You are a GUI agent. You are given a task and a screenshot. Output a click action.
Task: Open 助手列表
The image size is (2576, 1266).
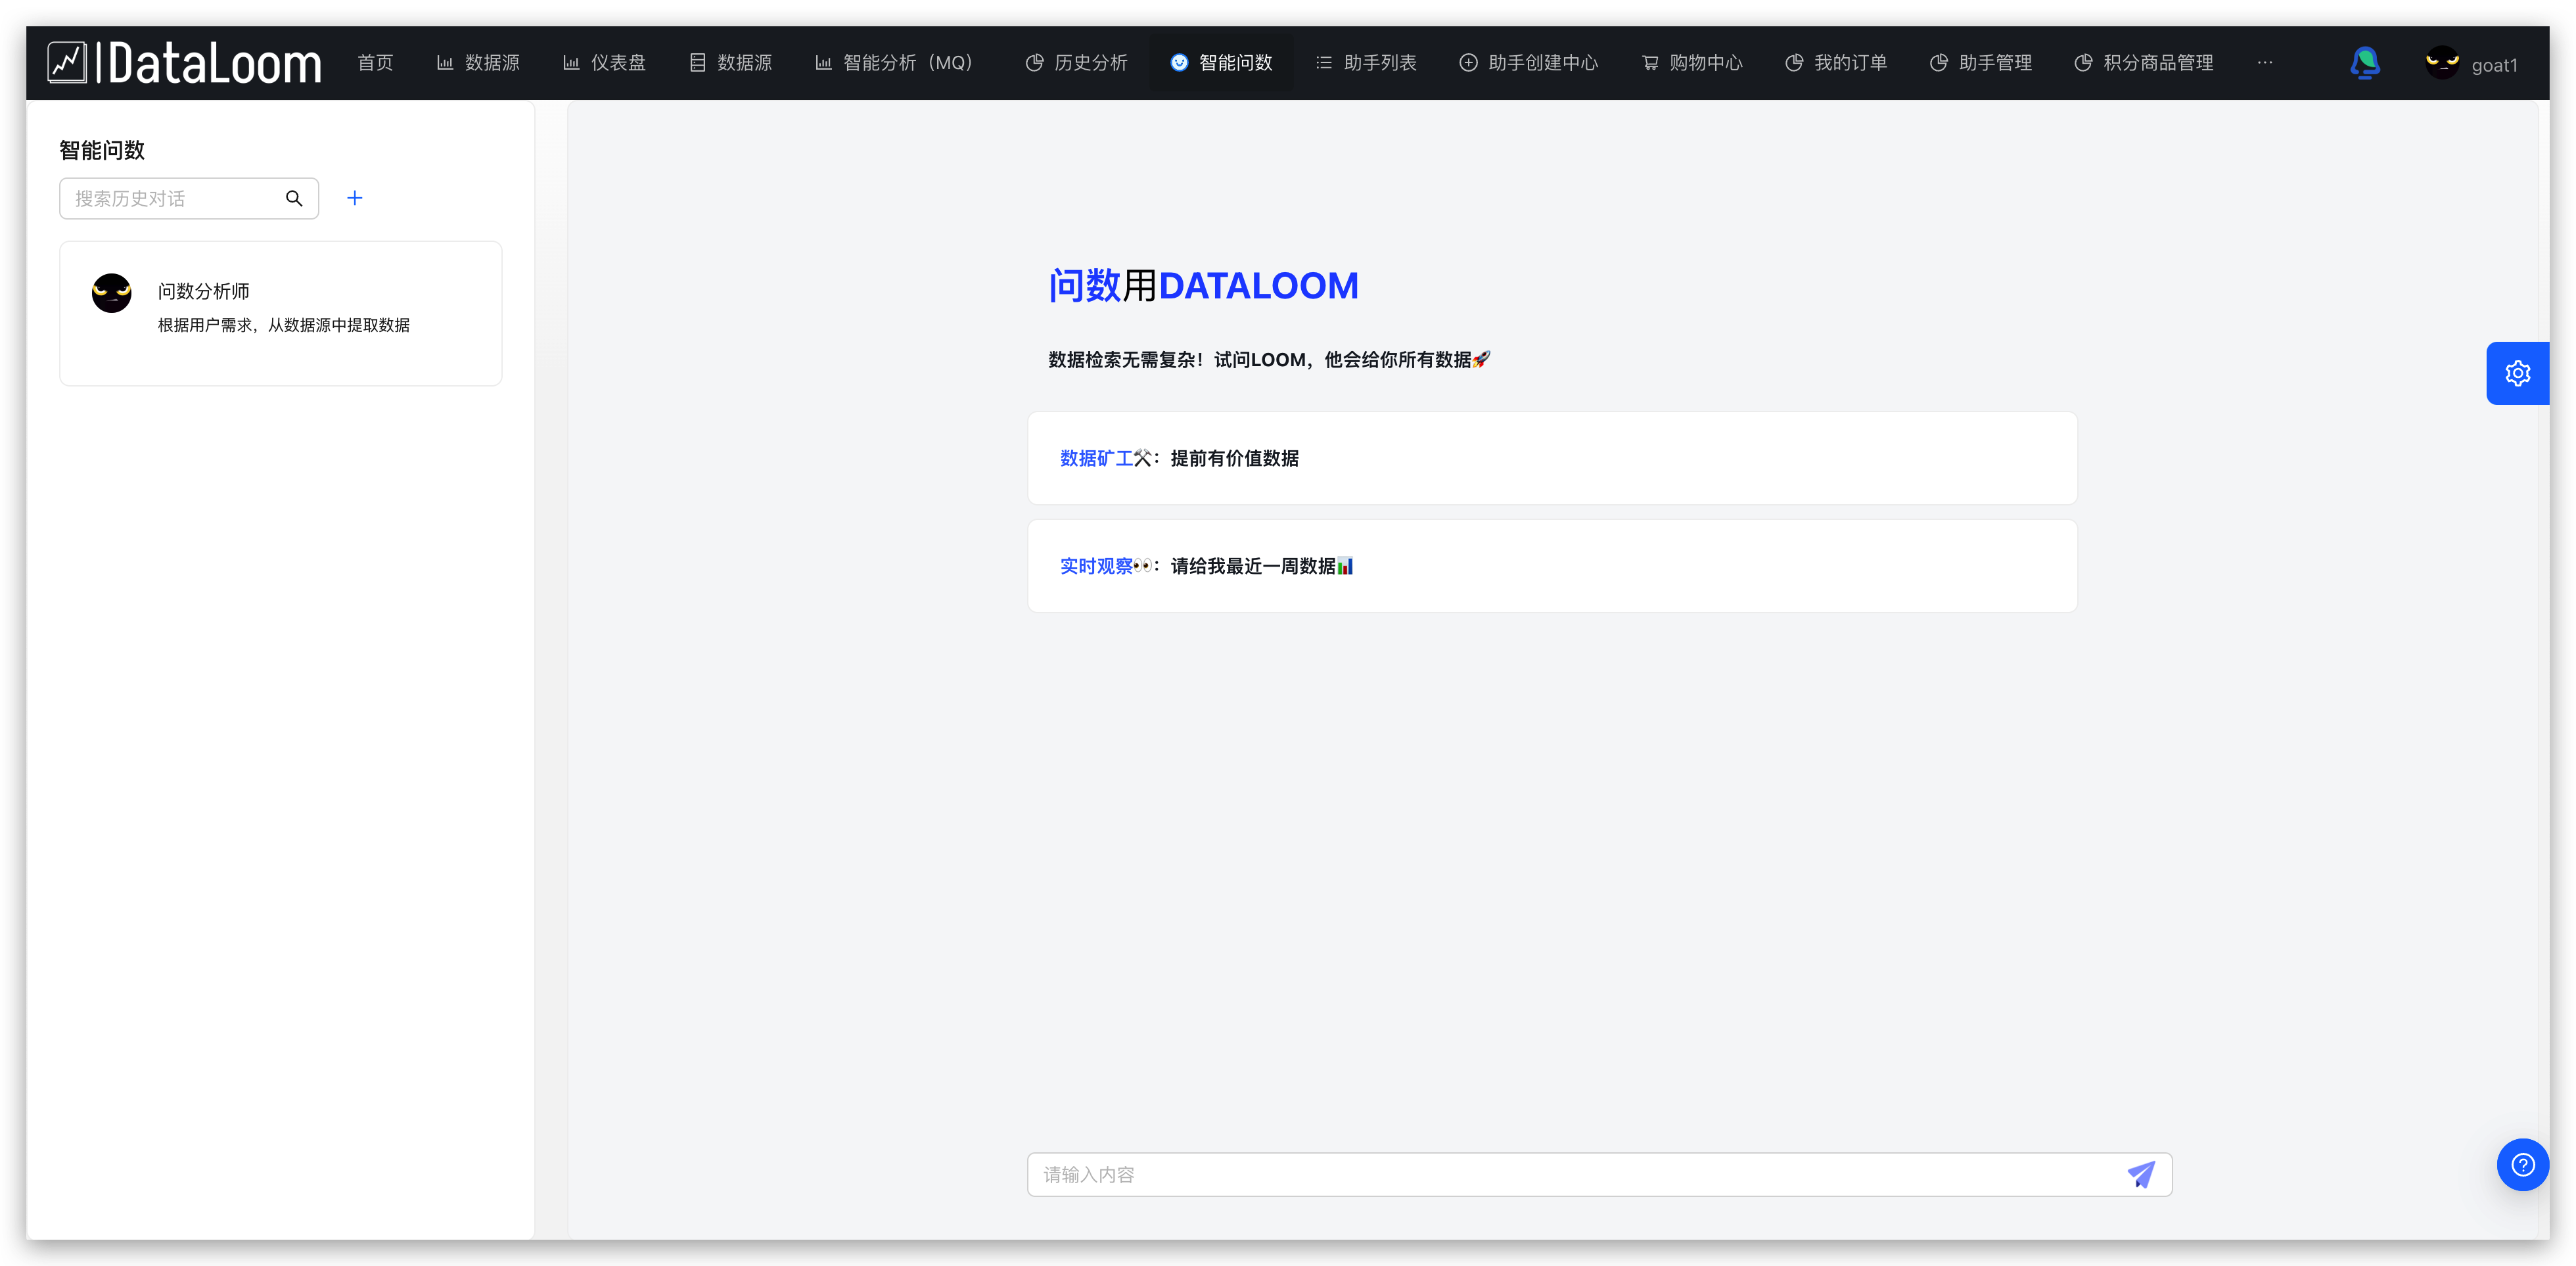pyautogui.click(x=1366, y=63)
